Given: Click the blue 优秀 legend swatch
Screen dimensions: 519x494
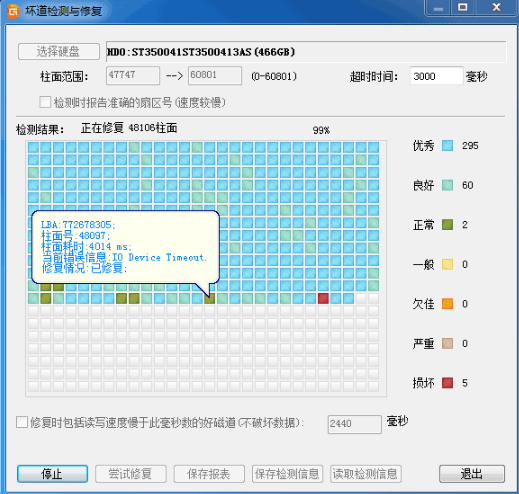Looking at the screenshot, I should [x=447, y=146].
